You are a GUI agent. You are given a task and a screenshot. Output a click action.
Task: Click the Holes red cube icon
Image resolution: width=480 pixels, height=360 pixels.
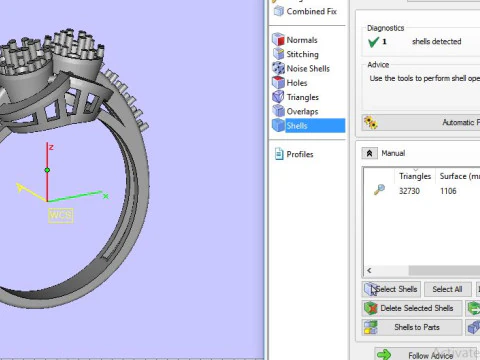pyautogui.click(x=278, y=83)
